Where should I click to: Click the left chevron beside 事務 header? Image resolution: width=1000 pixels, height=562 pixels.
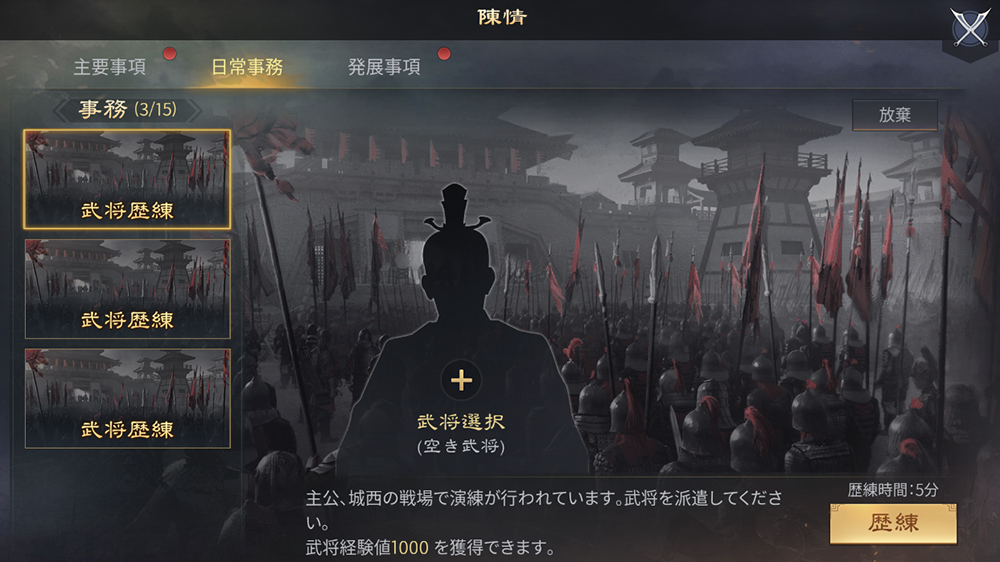click(61, 110)
